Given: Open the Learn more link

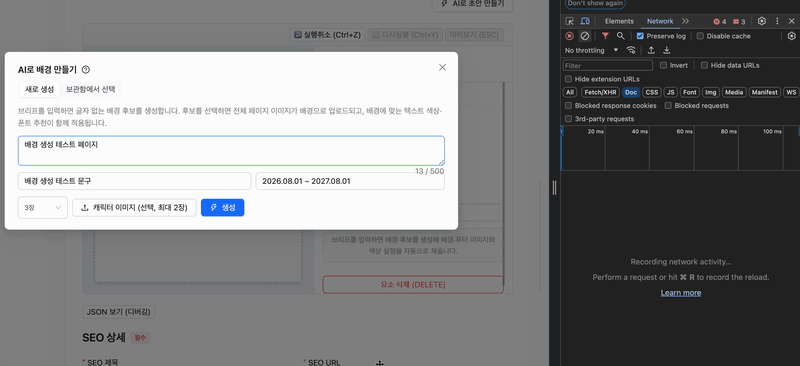Looking at the screenshot, I should point(681,292).
